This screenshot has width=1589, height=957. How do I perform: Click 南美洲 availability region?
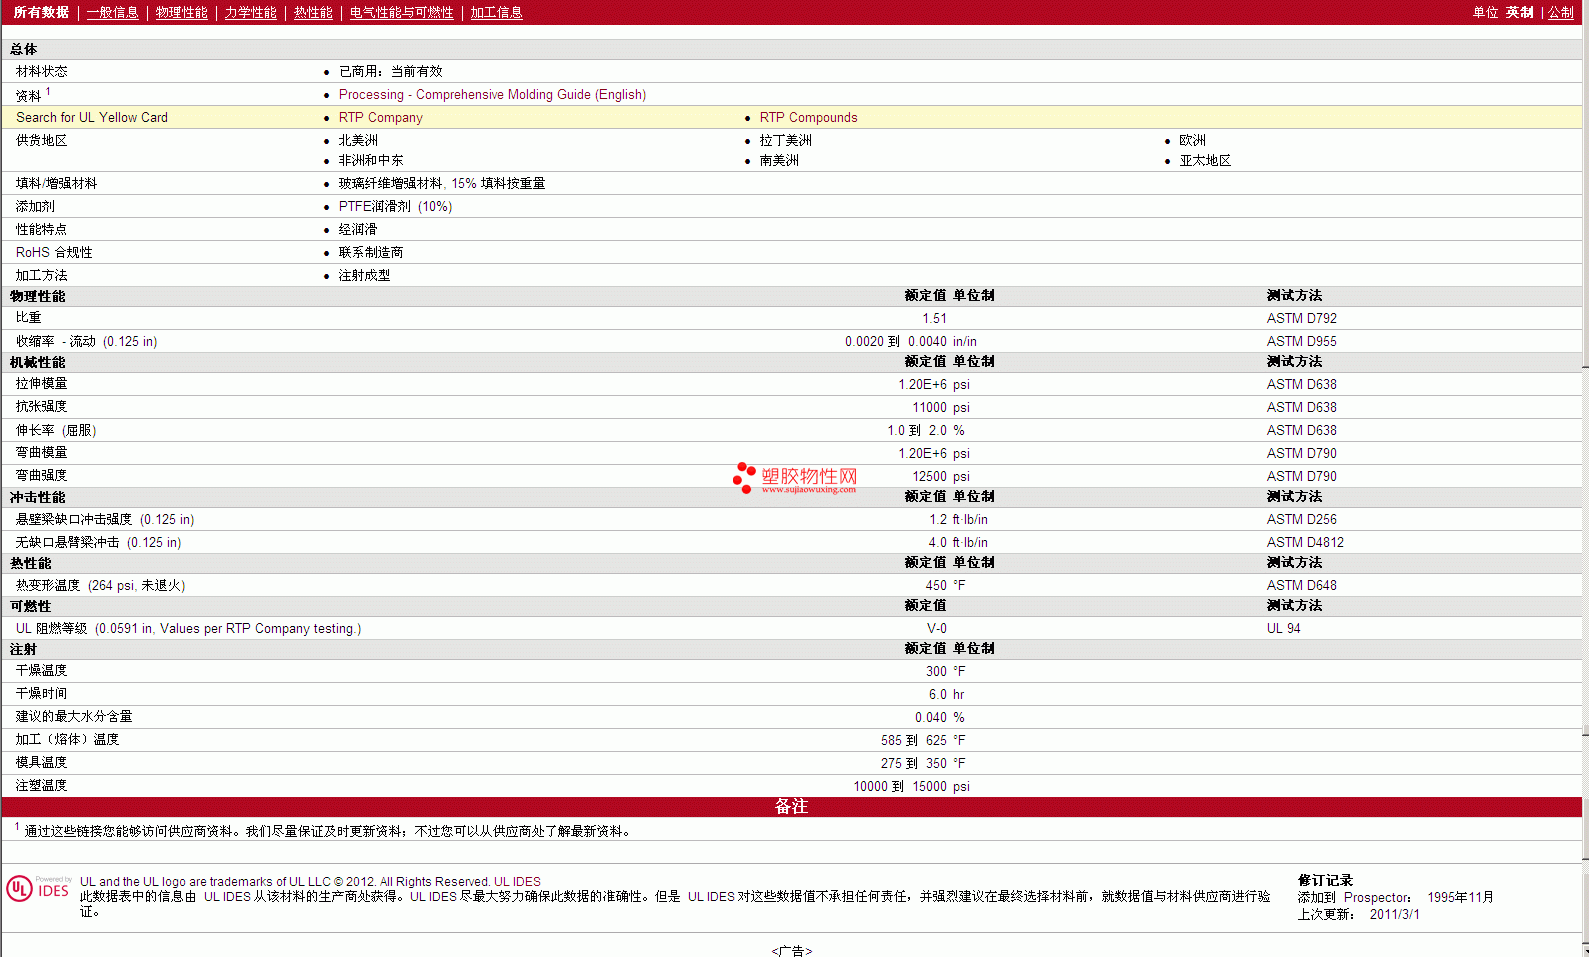coord(779,160)
